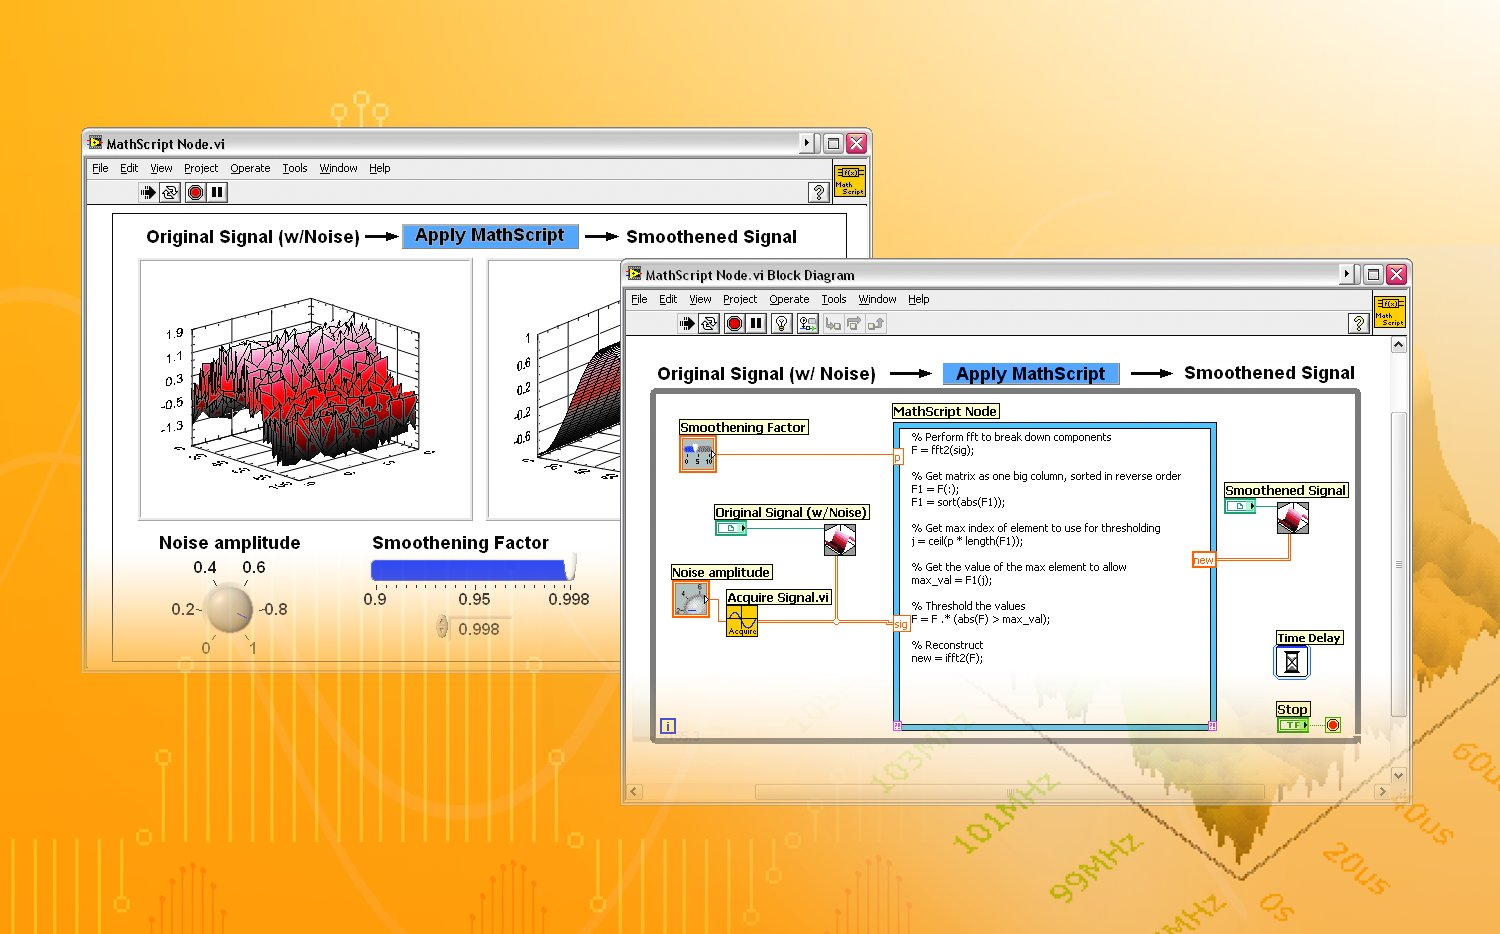Select the Time Delay express VI
The height and width of the screenshot is (934, 1500).
pos(1291,661)
